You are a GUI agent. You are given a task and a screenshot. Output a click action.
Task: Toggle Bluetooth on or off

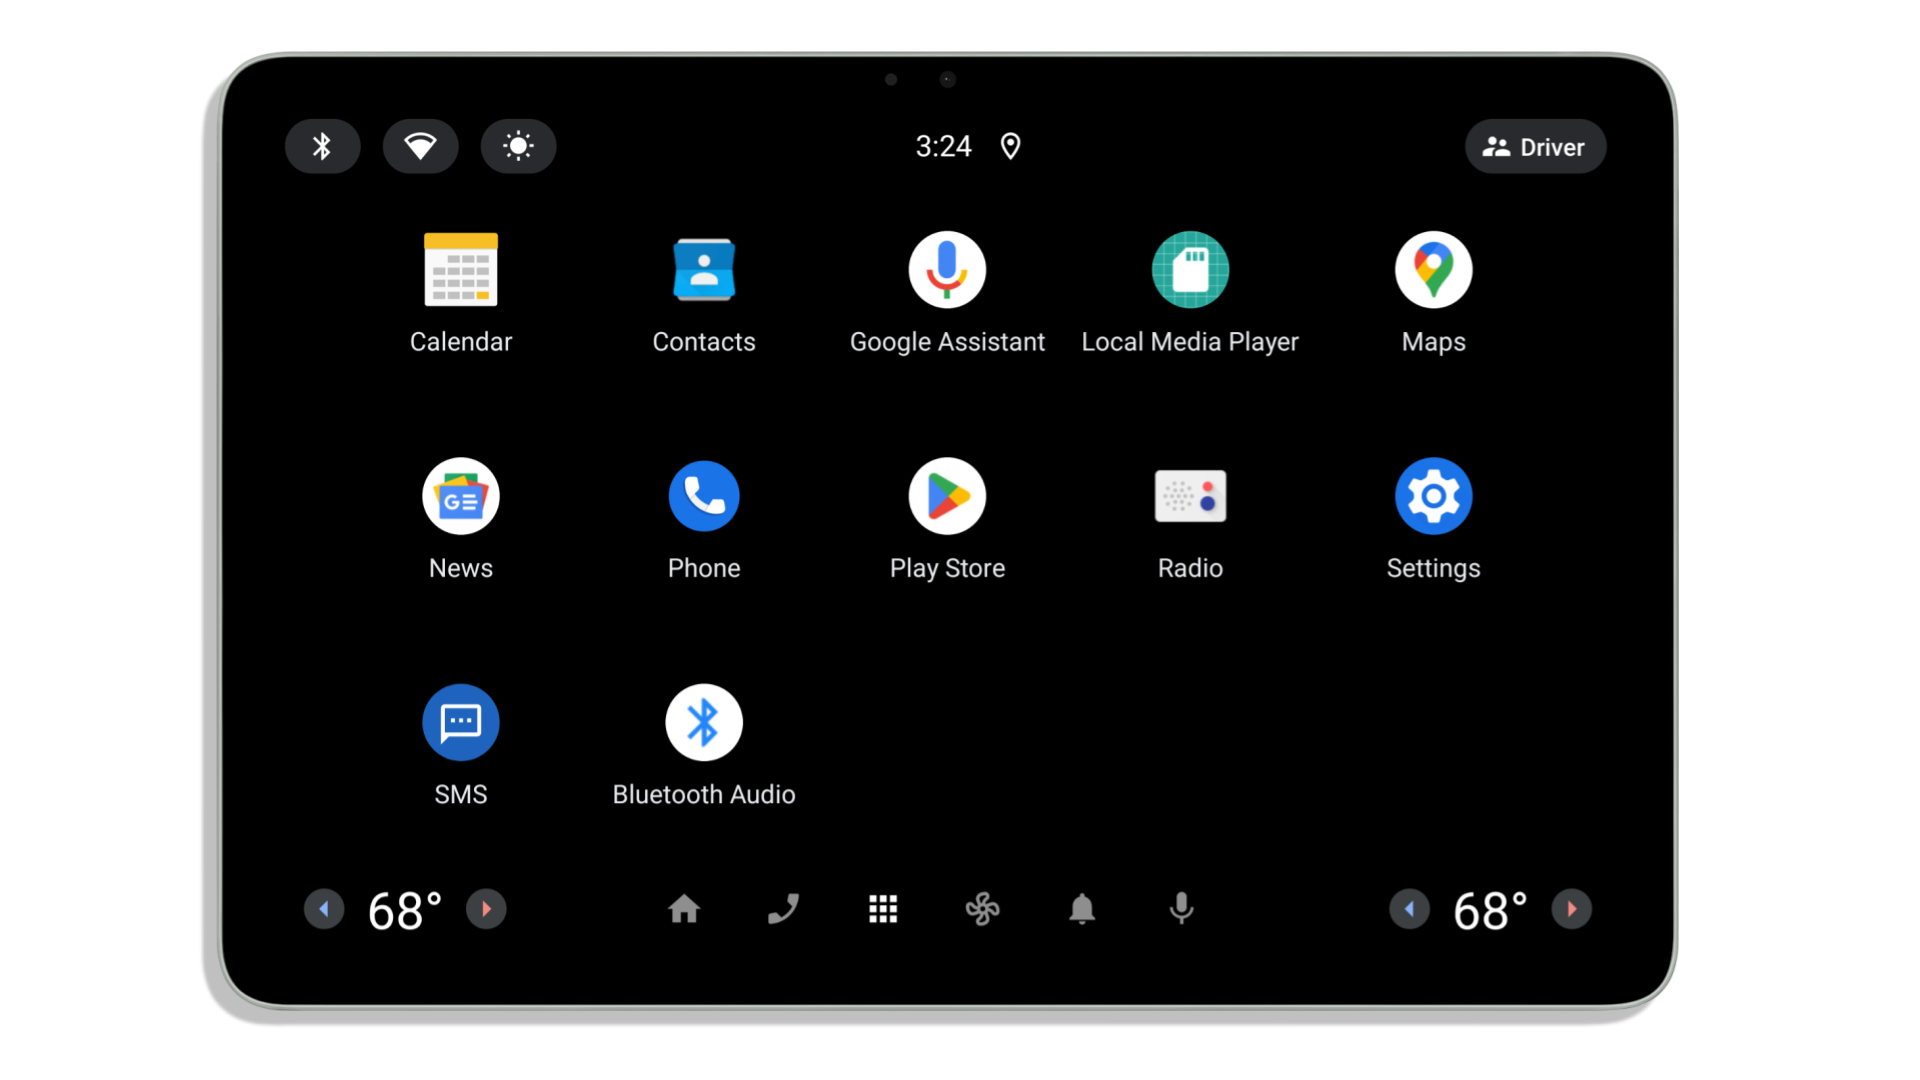tap(322, 146)
